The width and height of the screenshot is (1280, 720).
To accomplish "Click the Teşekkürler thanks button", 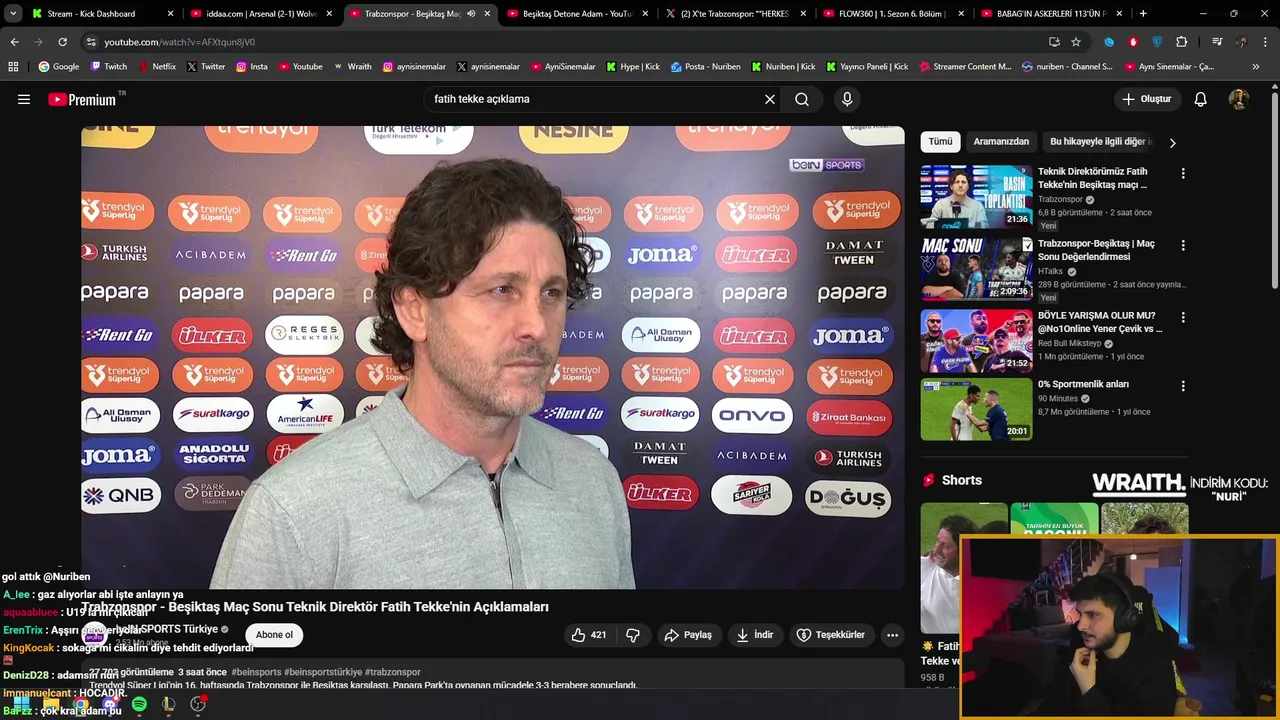I will click(x=830, y=635).
